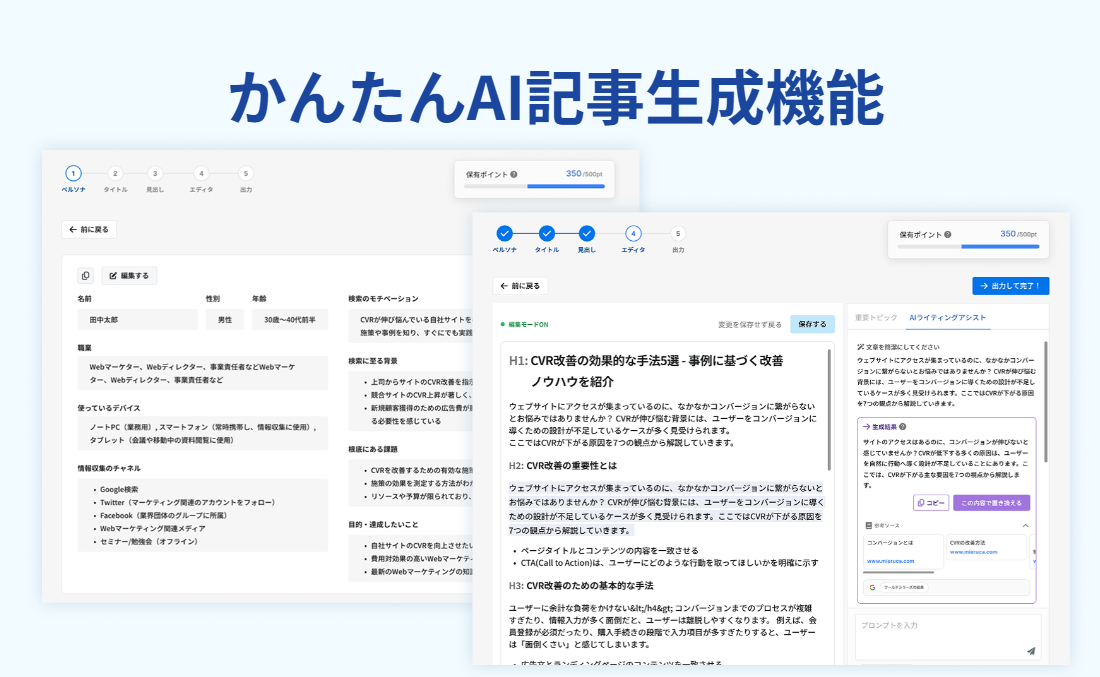The height and width of the screenshot is (677, 1100).
Task: Click the Google検索 list item
Action: 119,490
